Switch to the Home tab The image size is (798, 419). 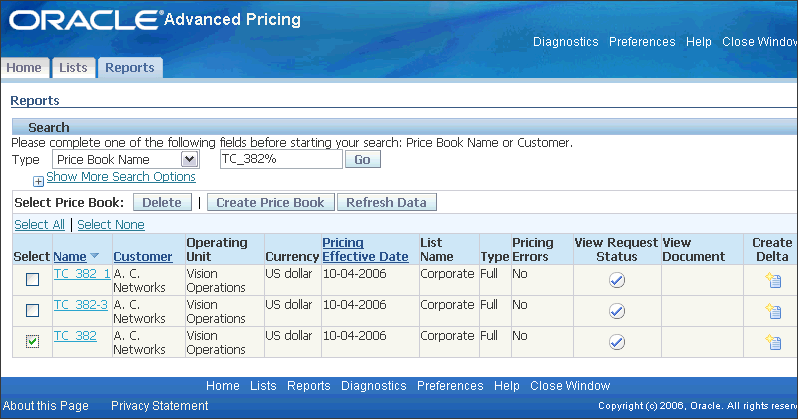tap(24, 68)
